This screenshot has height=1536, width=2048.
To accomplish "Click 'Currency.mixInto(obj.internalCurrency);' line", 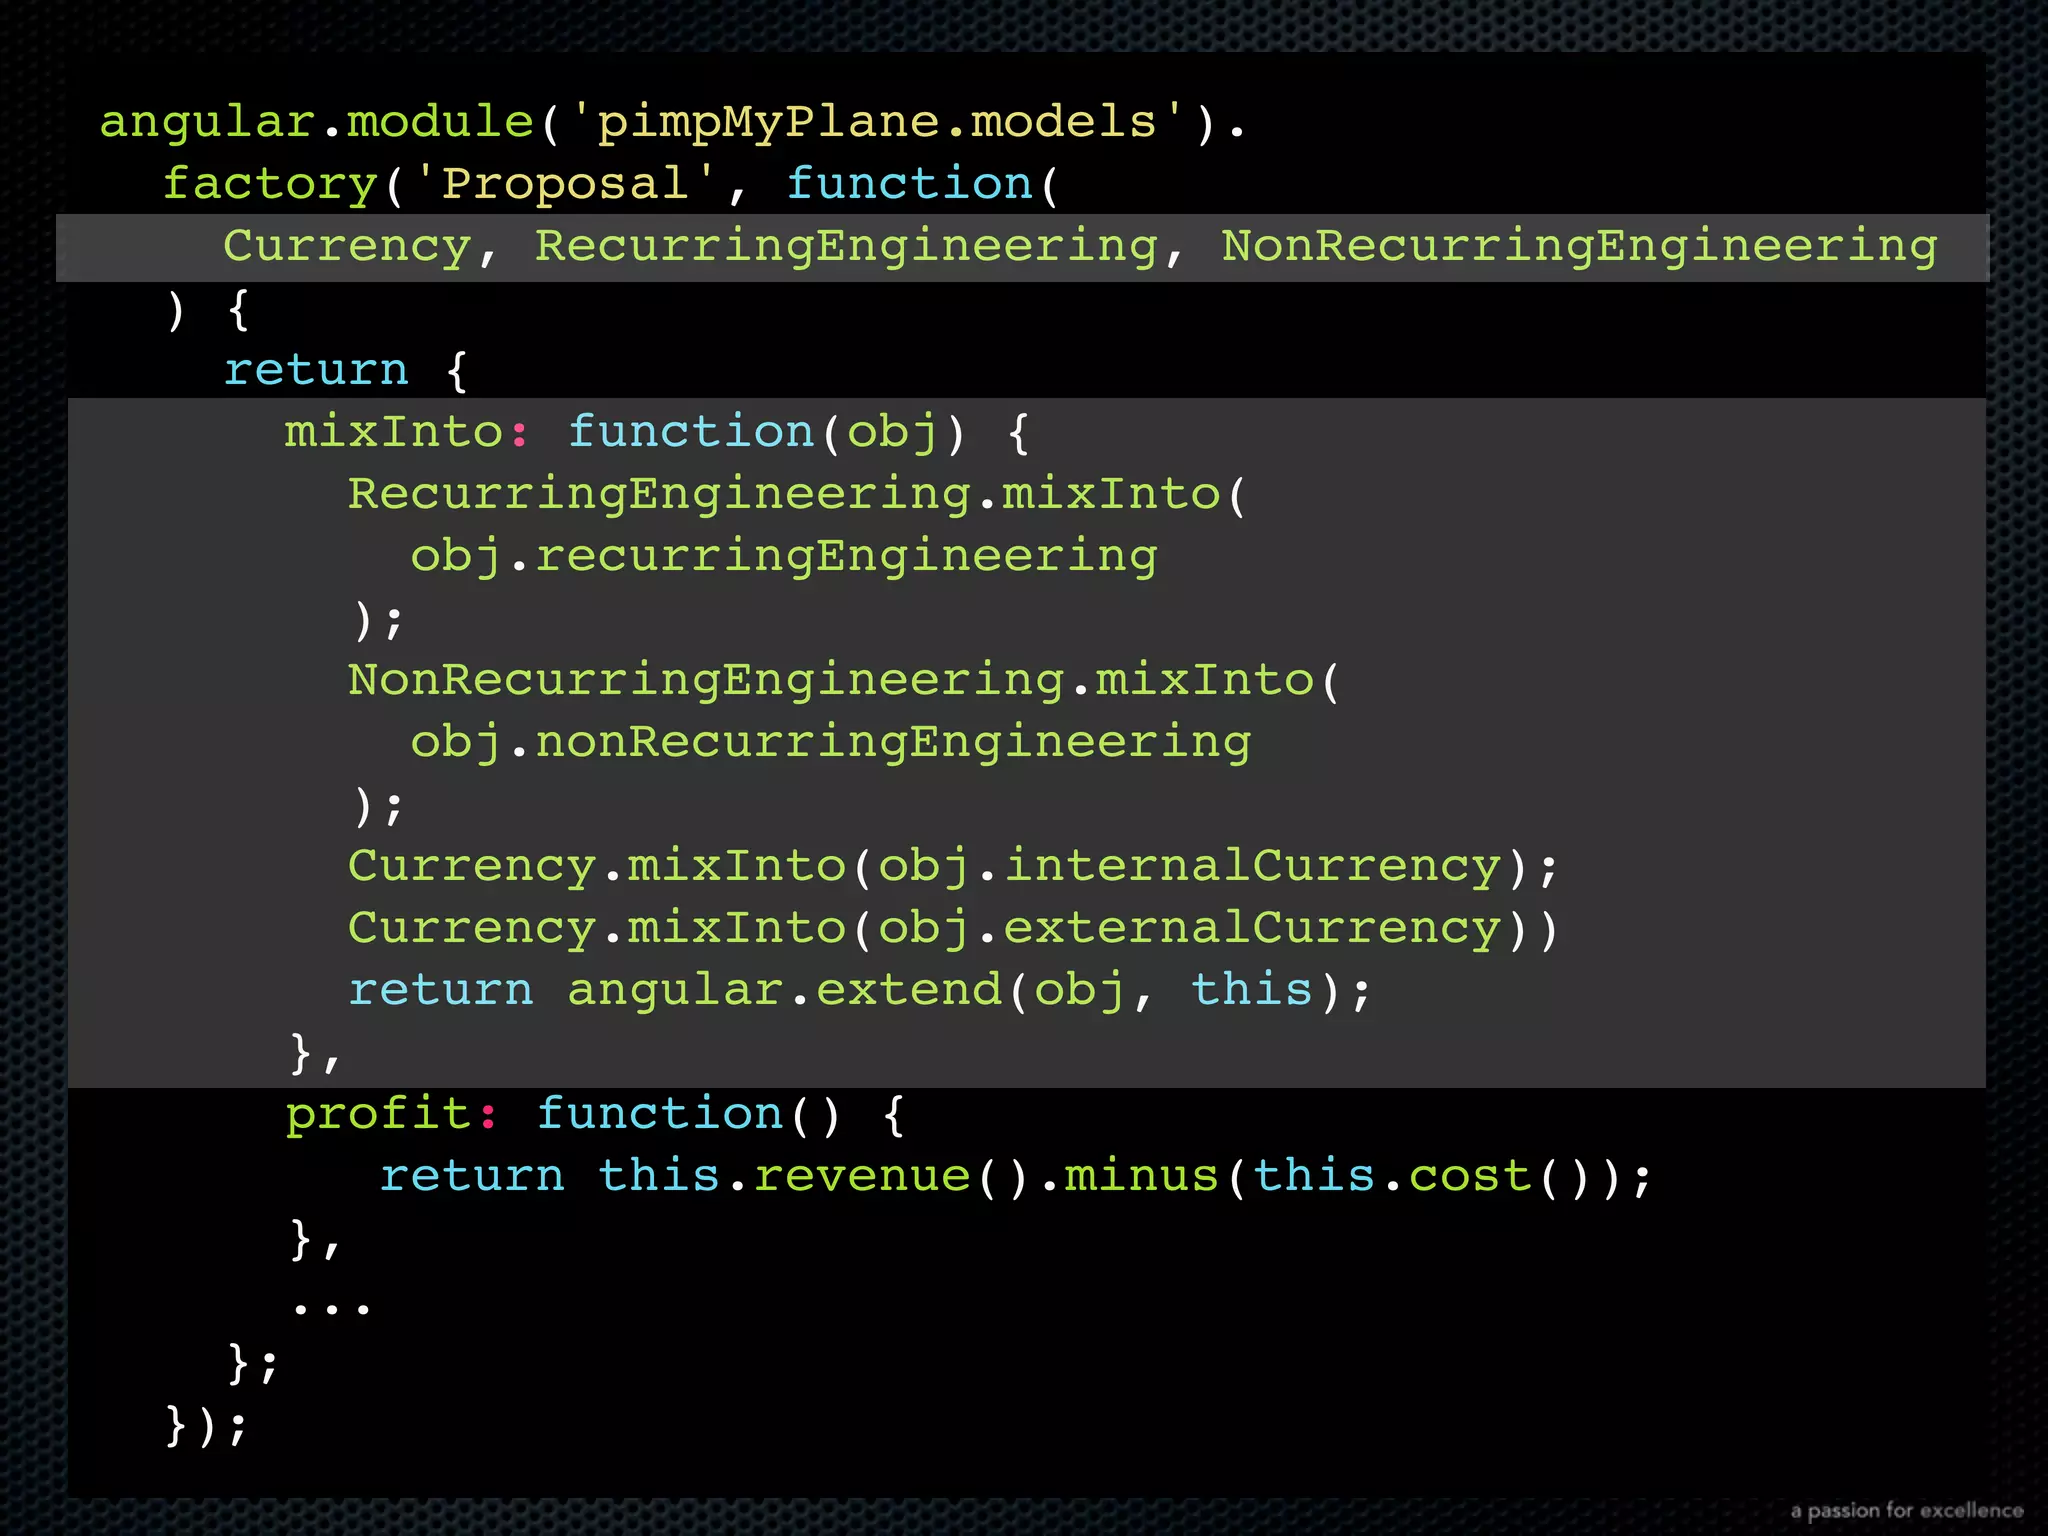I will pyautogui.click(x=953, y=866).
